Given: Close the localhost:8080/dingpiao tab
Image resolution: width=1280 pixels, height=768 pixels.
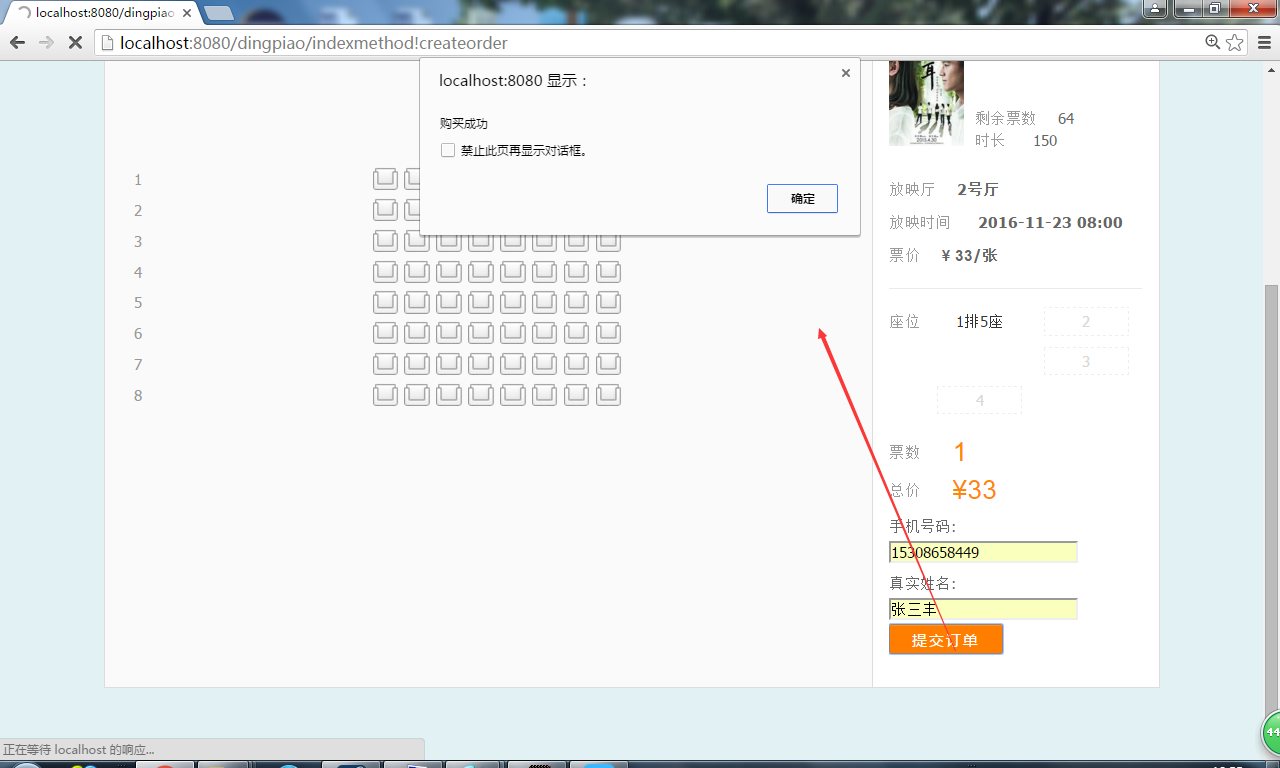Looking at the screenshot, I should pyautogui.click(x=187, y=13).
